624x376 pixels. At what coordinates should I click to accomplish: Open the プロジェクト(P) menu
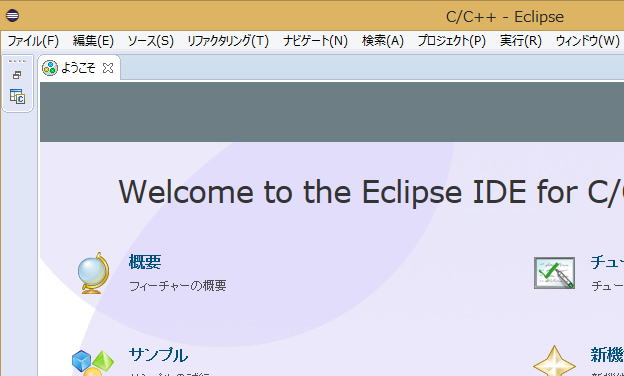[x=452, y=41]
